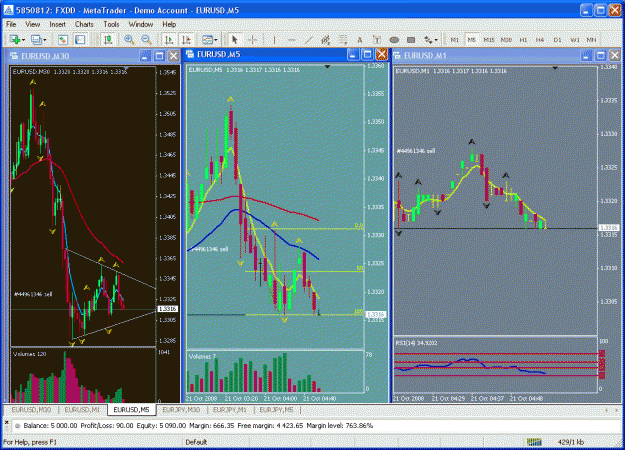This screenshot has width=625, height=450.
Task: Open the Tools menu
Action: click(x=111, y=24)
